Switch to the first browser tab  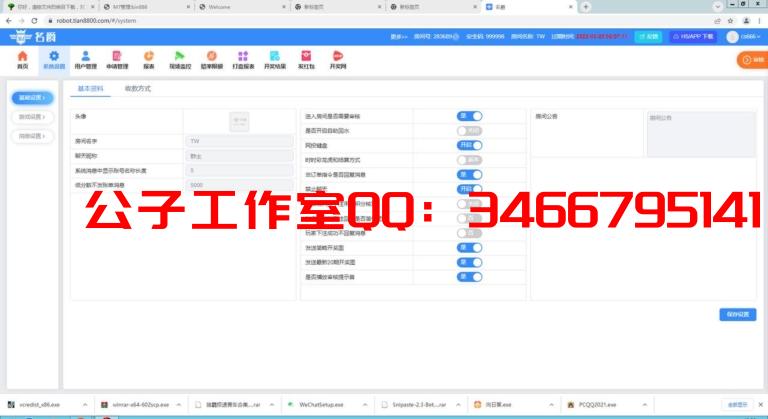click(51, 7)
